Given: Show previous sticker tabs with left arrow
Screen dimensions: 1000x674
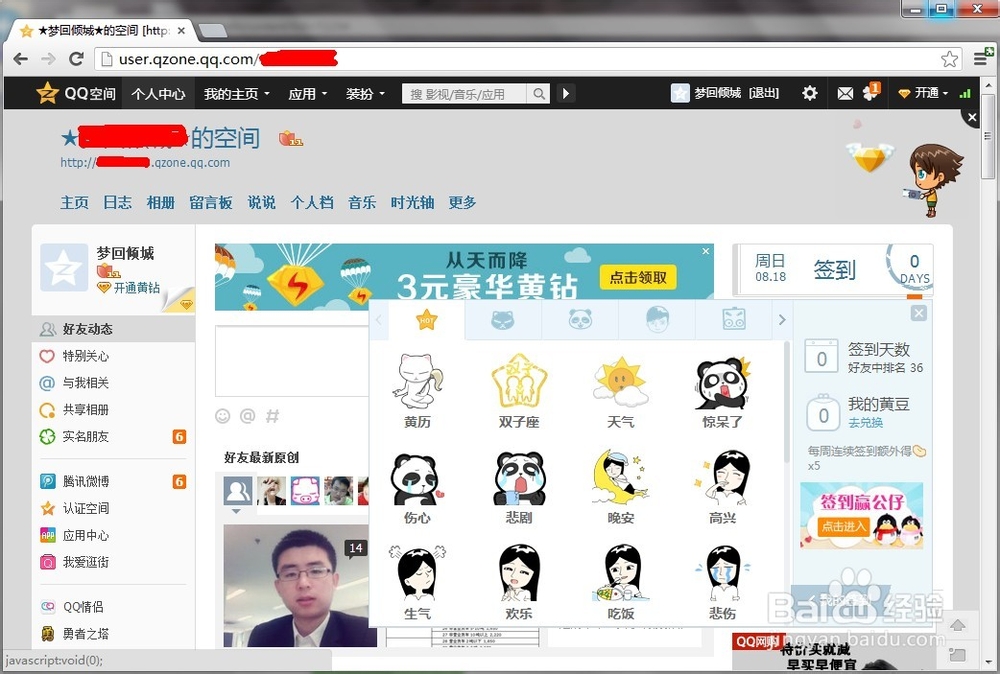Looking at the screenshot, I should 379,319.
